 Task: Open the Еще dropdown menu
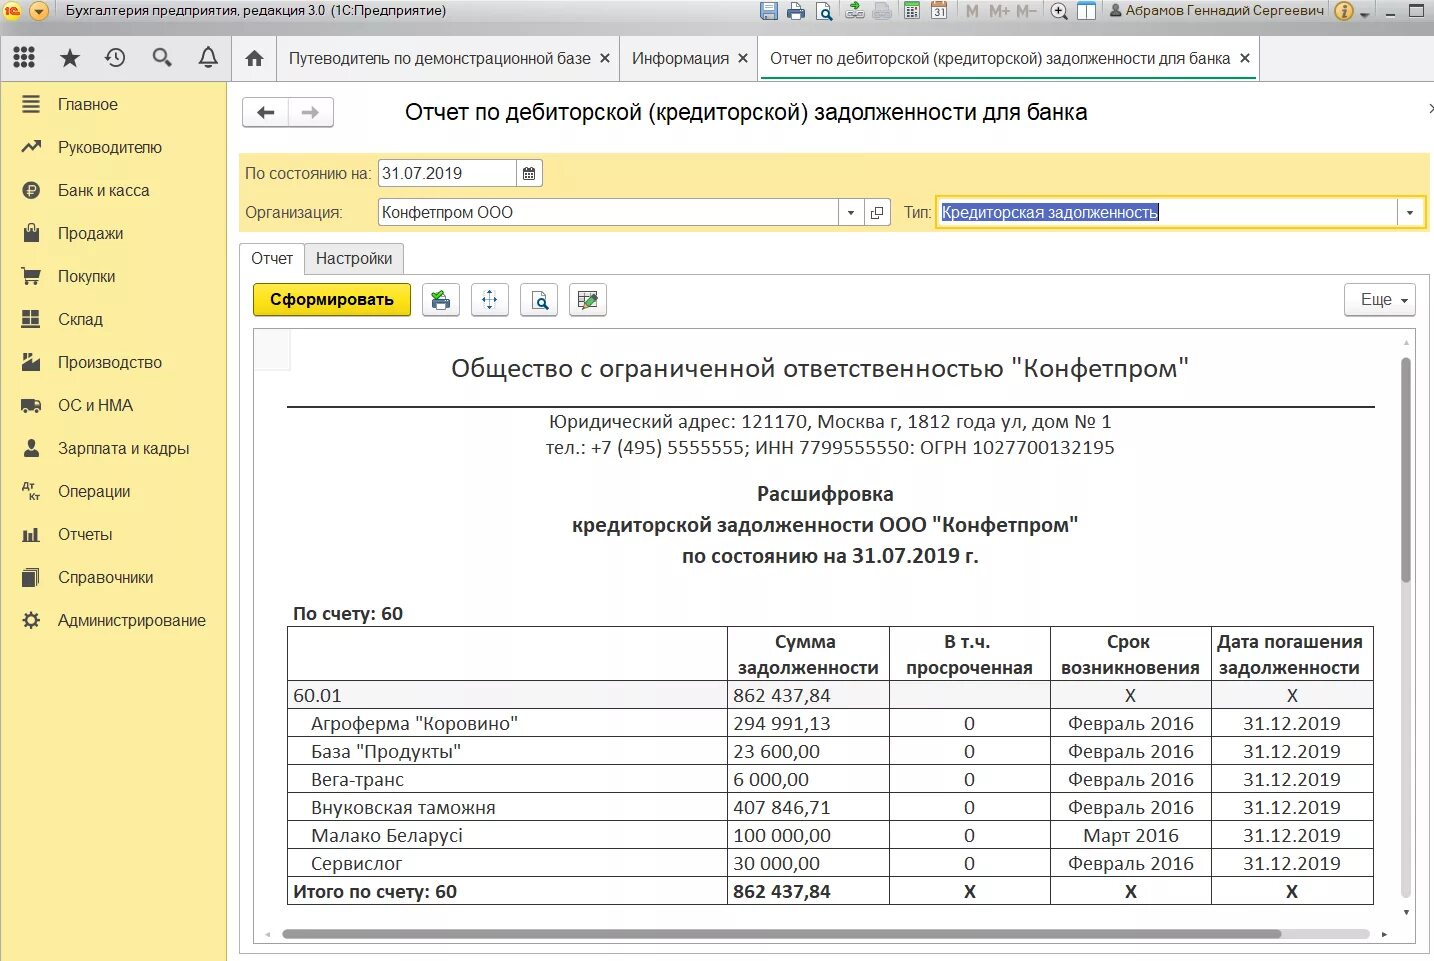click(1380, 300)
